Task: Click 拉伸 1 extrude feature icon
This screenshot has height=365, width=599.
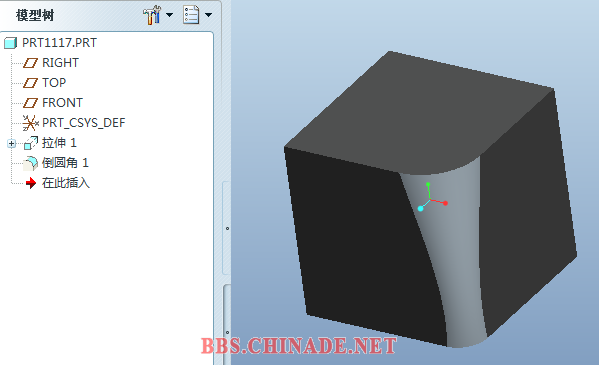Action: [31, 143]
